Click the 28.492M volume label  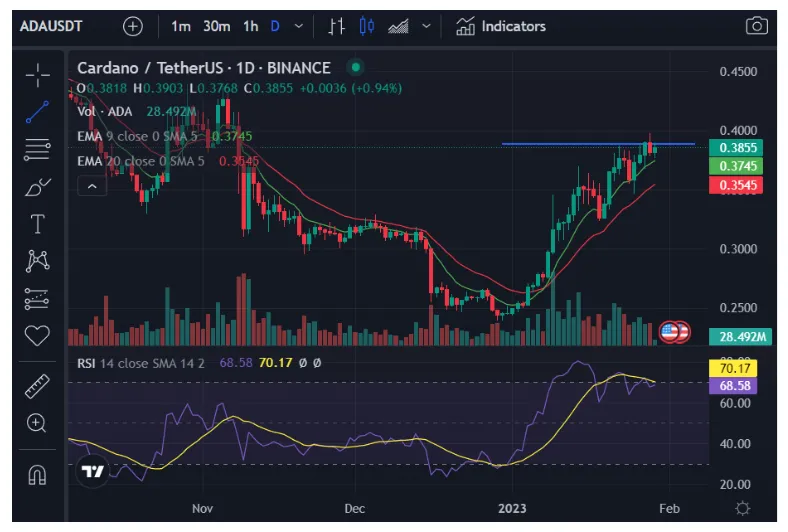pos(740,337)
